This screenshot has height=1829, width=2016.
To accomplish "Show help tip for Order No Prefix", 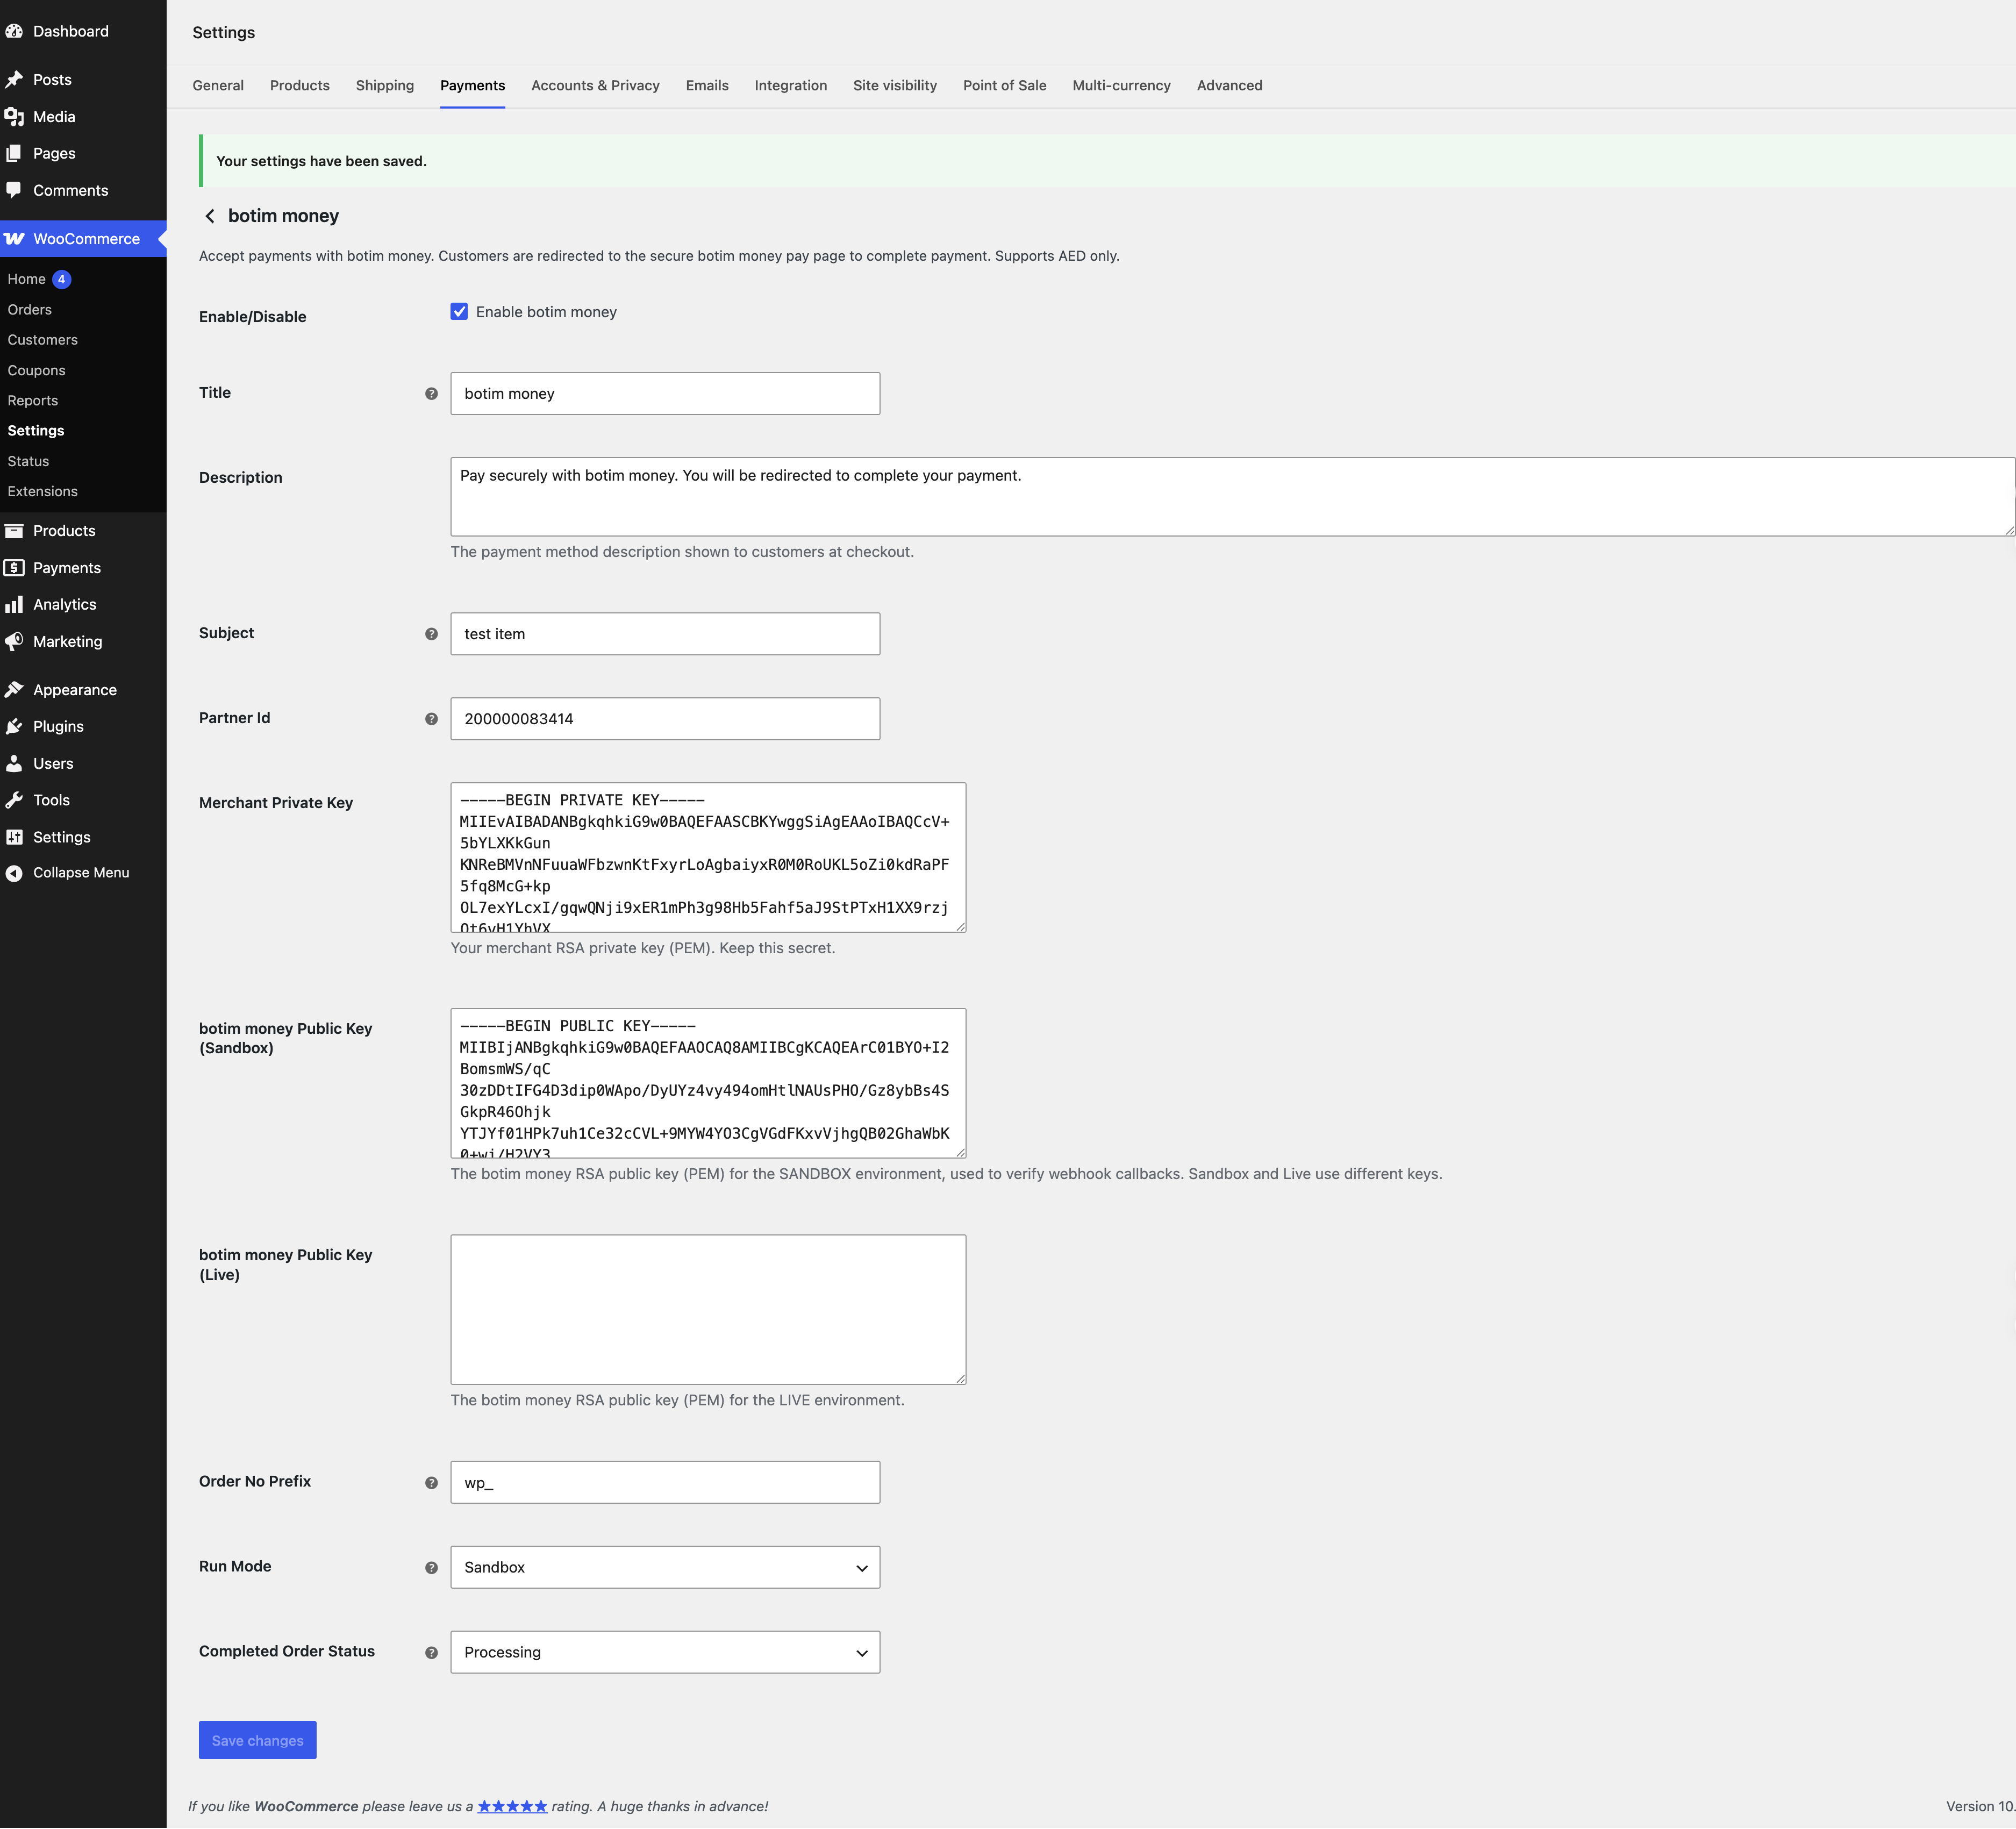I will pos(431,1483).
